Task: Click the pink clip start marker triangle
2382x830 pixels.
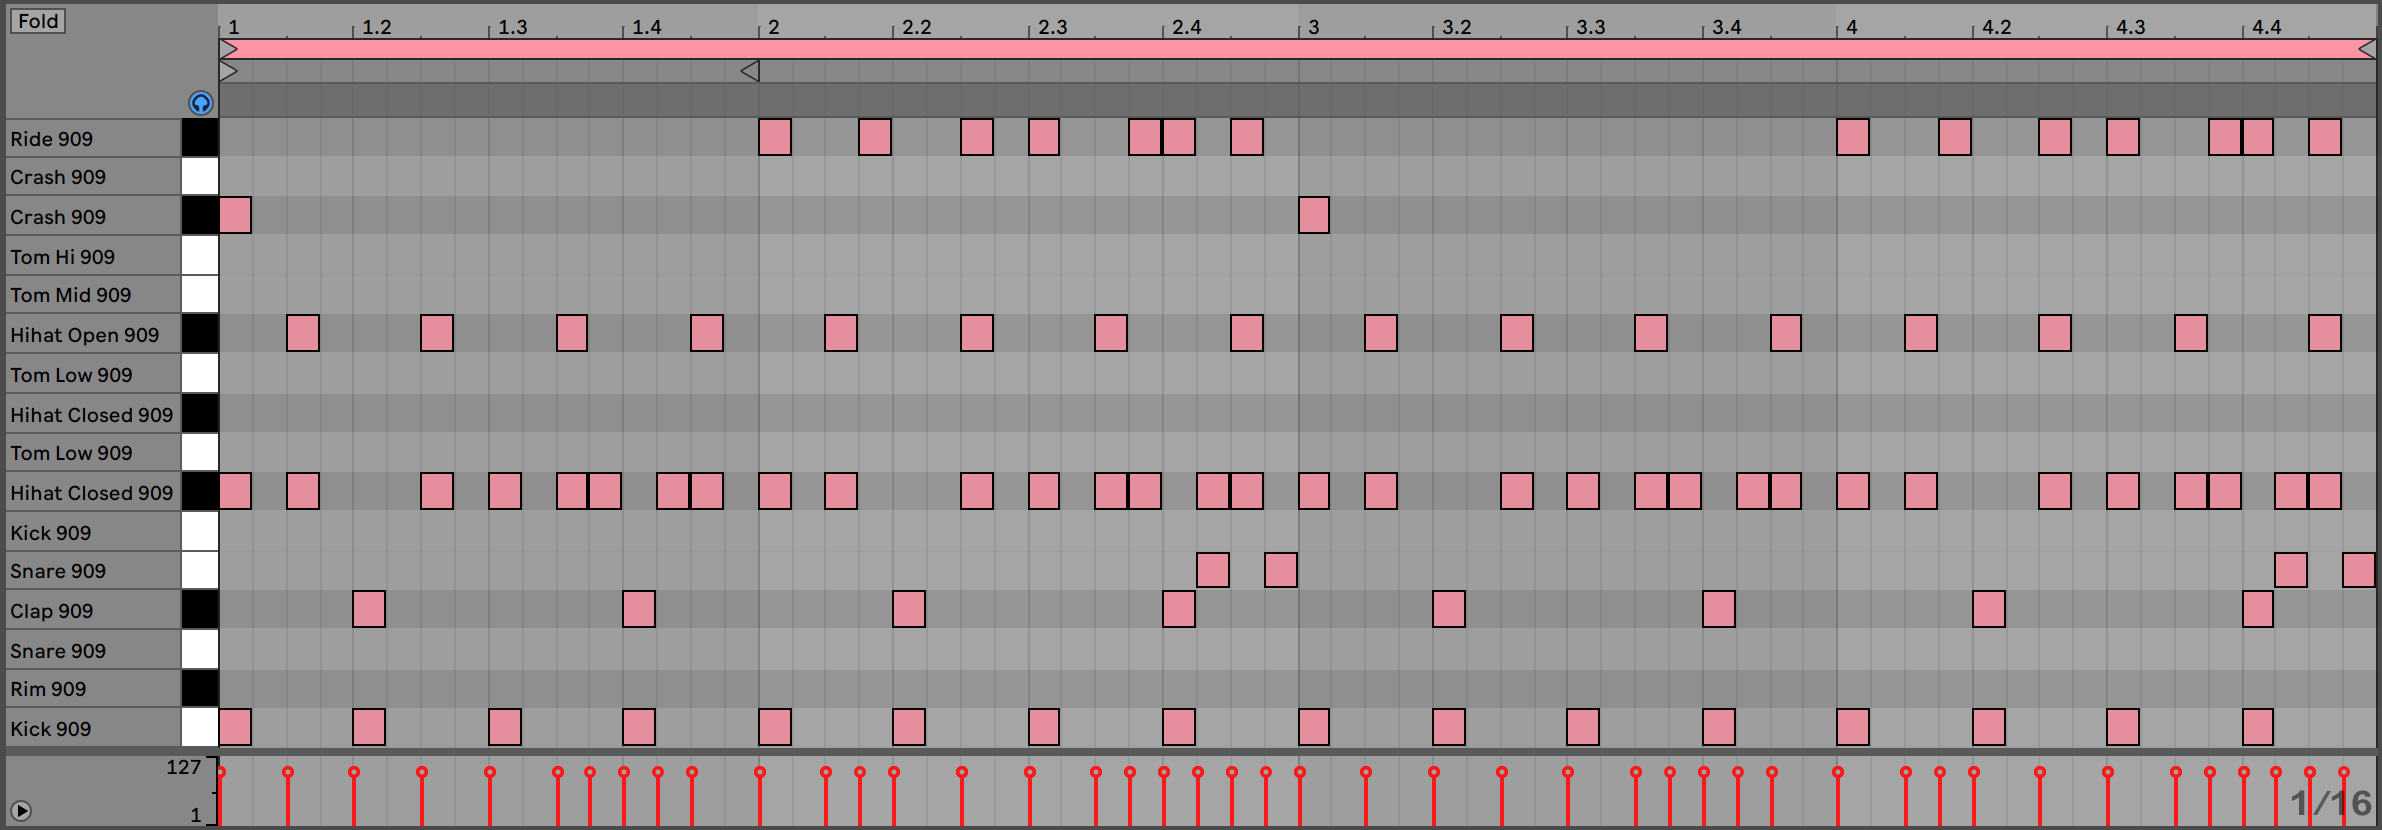Action: (x=228, y=49)
